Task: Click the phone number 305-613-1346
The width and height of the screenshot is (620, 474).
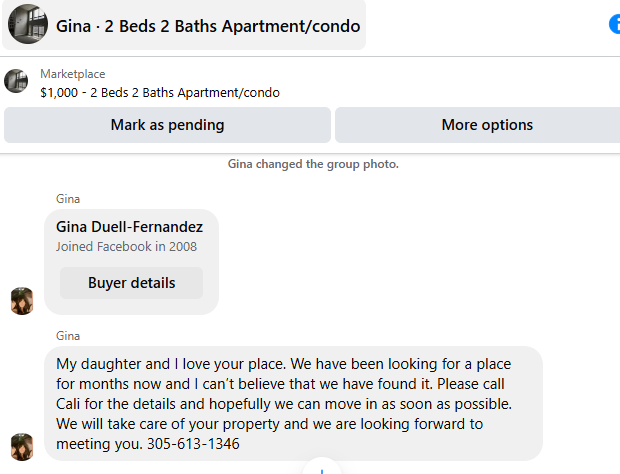Action: click(193, 443)
